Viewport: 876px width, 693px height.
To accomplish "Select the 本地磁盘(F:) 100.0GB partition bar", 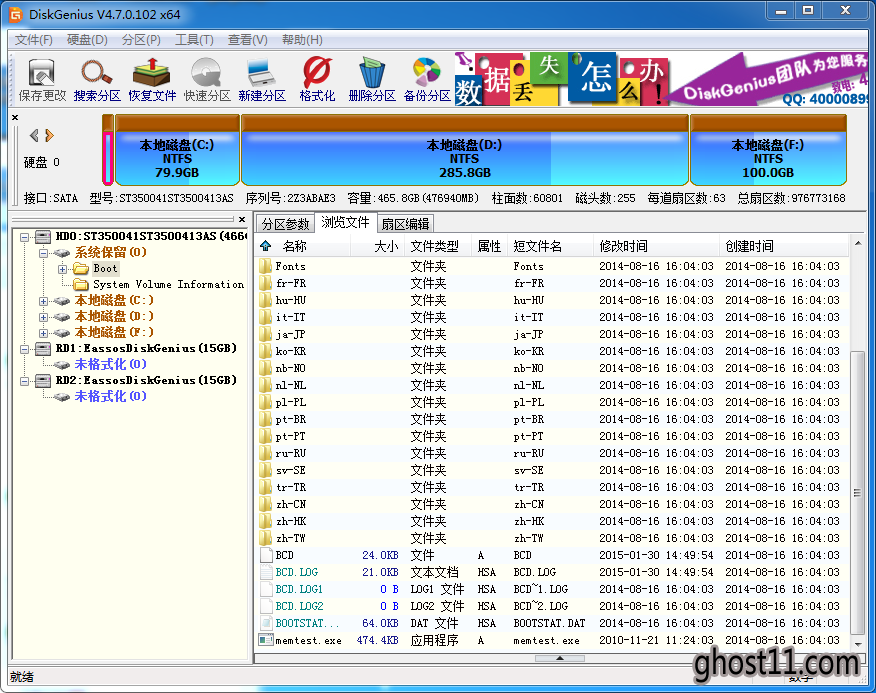I will tap(768, 149).
